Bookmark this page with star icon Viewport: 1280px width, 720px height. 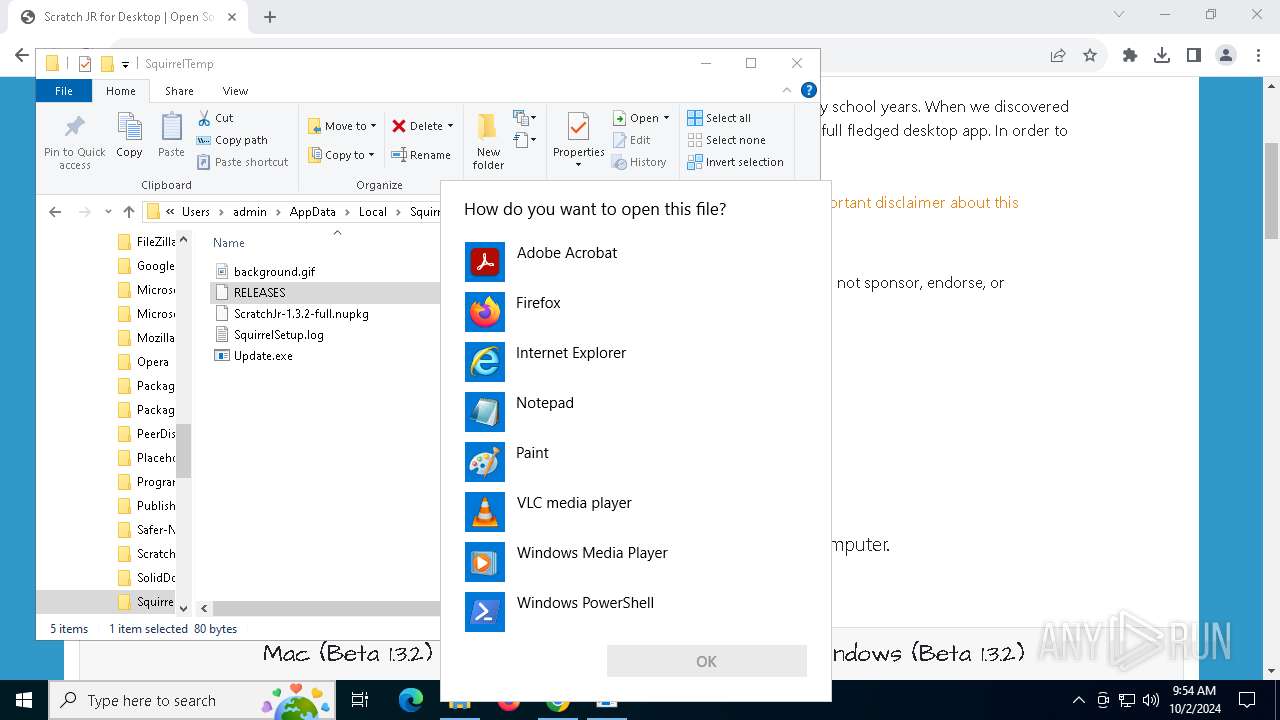pyautogui.click(x=1090, y=56)
